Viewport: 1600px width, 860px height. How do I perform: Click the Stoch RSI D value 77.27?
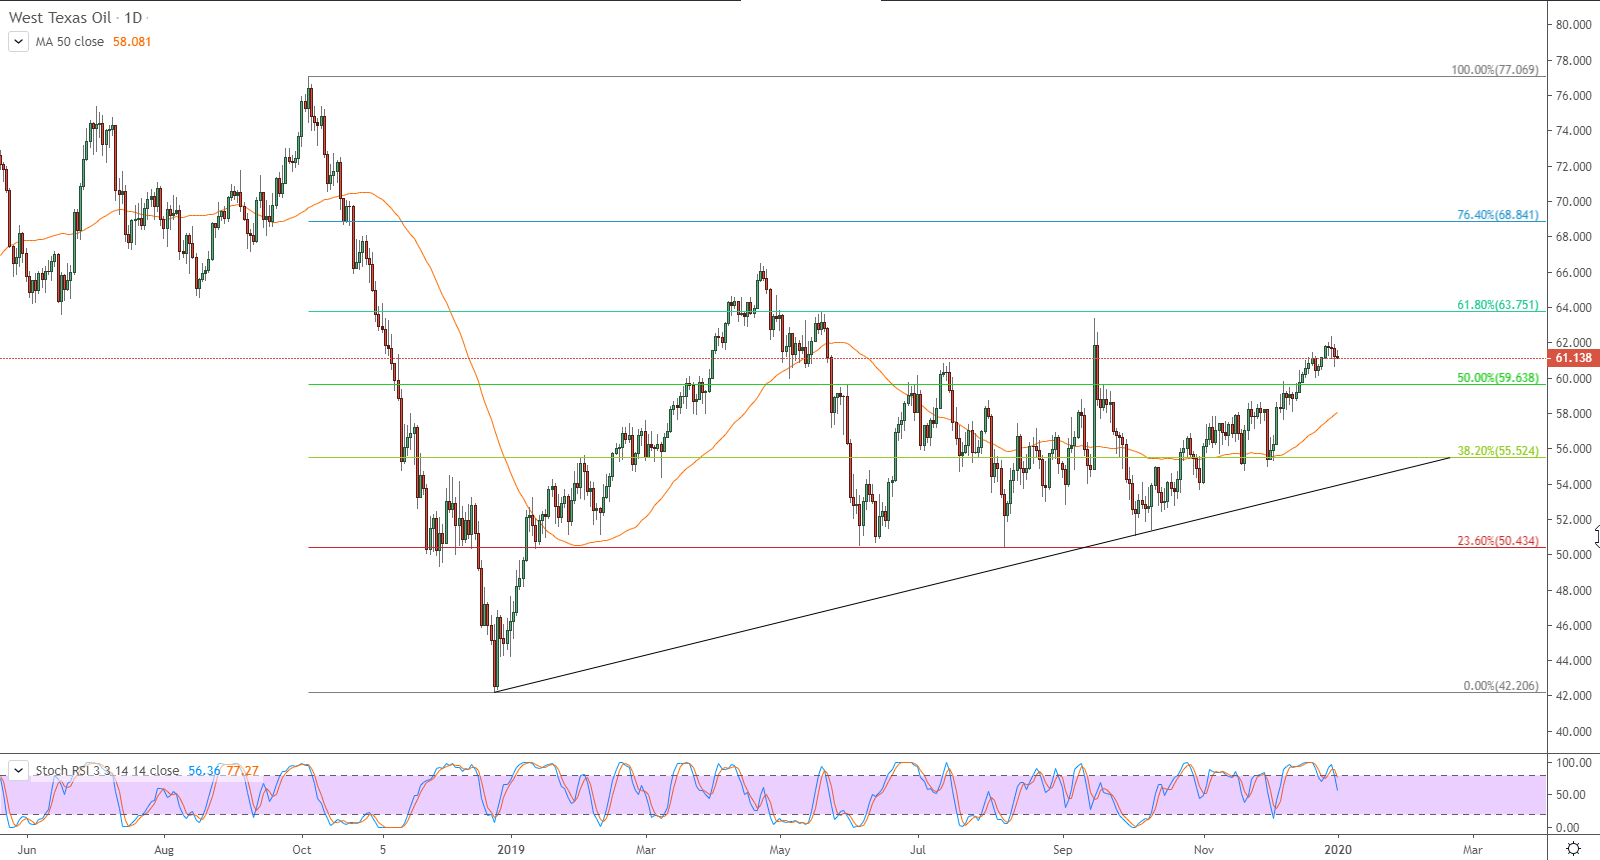click(243, 771)
